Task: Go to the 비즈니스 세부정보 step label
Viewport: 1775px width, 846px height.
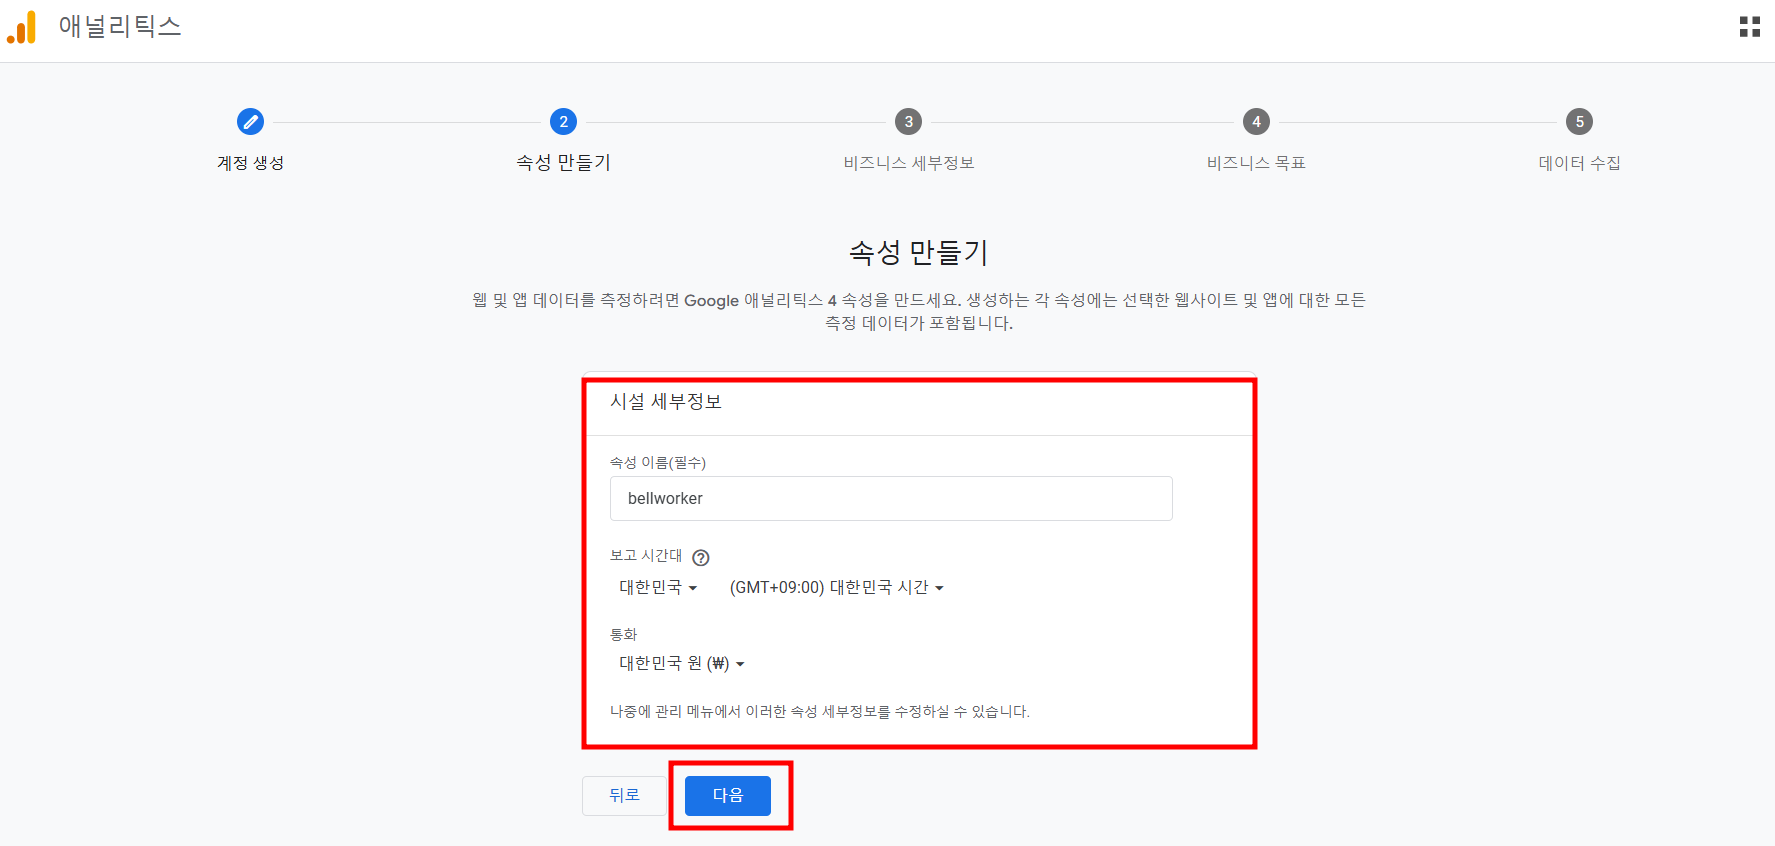Action: pos(908,163)
